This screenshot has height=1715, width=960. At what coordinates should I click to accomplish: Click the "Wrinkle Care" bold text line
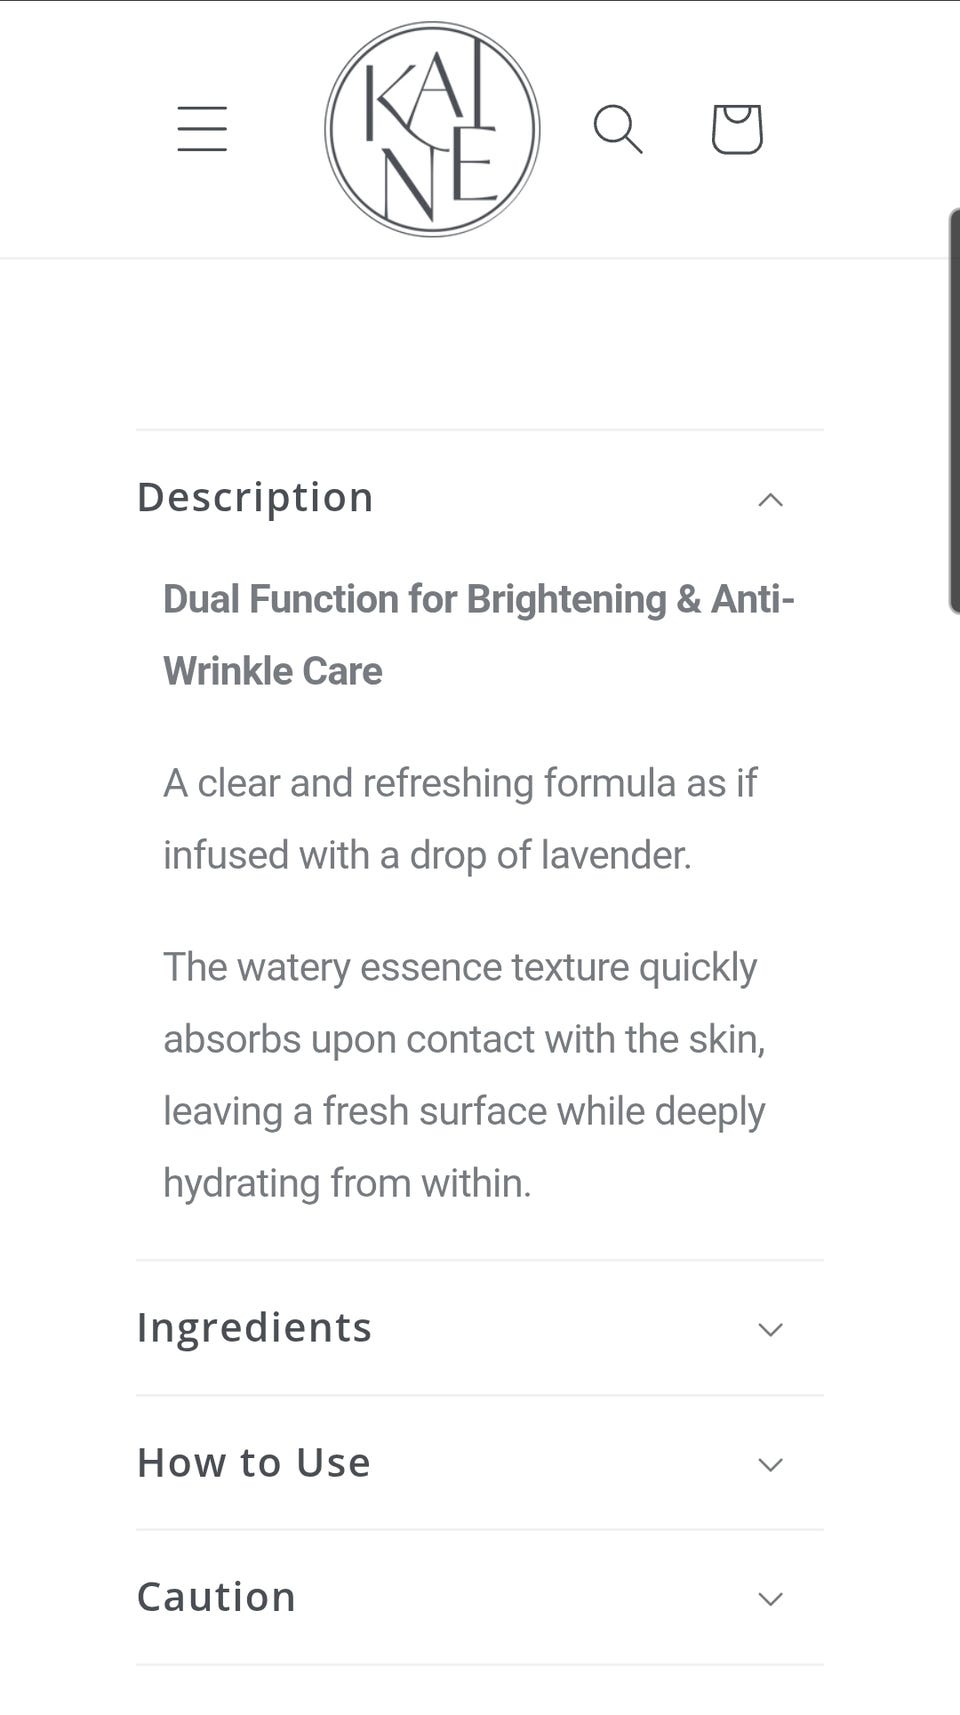pyautogui.click(x=273, y=671)
